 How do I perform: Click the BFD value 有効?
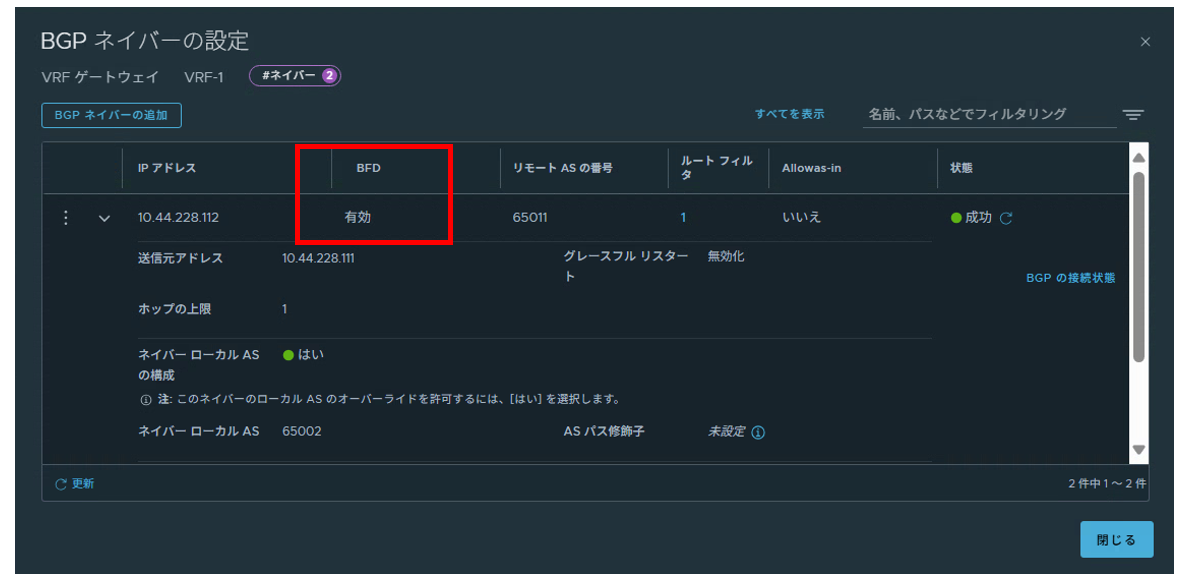357,218
